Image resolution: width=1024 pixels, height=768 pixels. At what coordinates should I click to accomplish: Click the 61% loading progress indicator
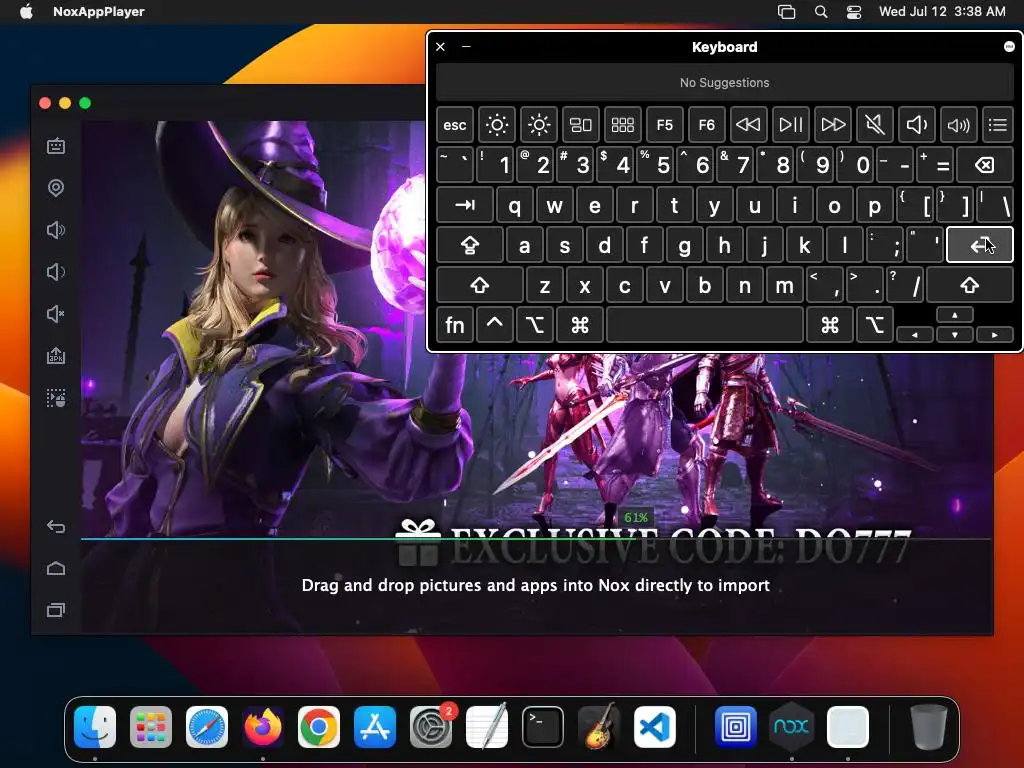[x=636, y=517]
